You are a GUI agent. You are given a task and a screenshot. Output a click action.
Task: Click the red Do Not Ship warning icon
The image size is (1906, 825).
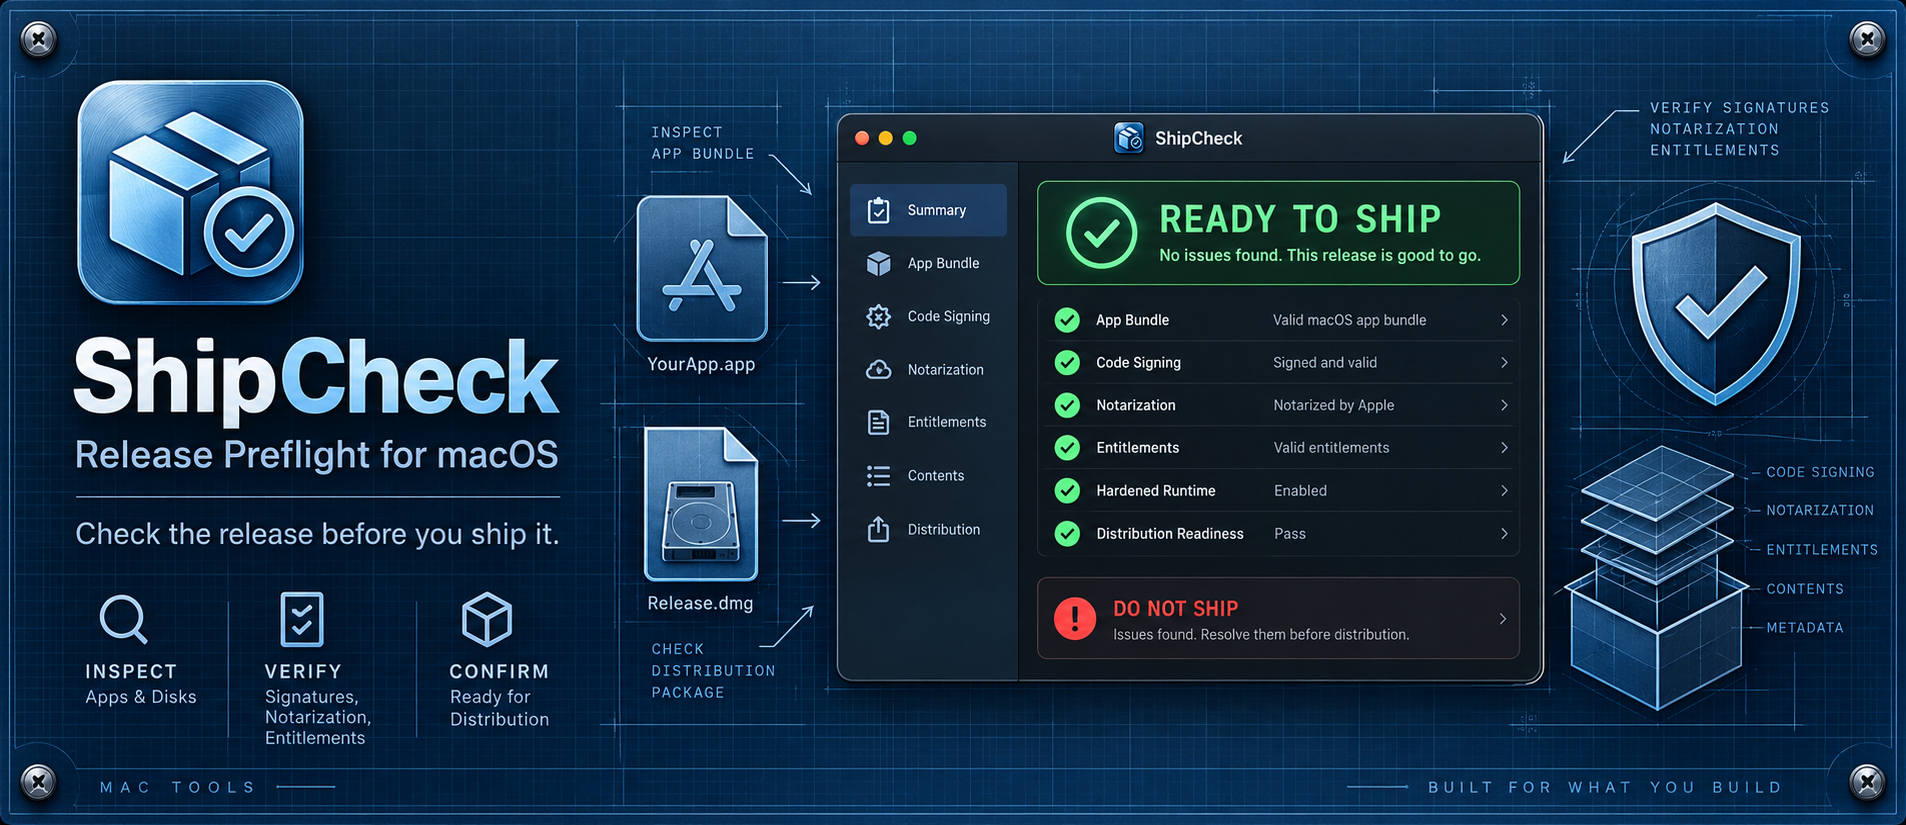tap(1075, 619)
